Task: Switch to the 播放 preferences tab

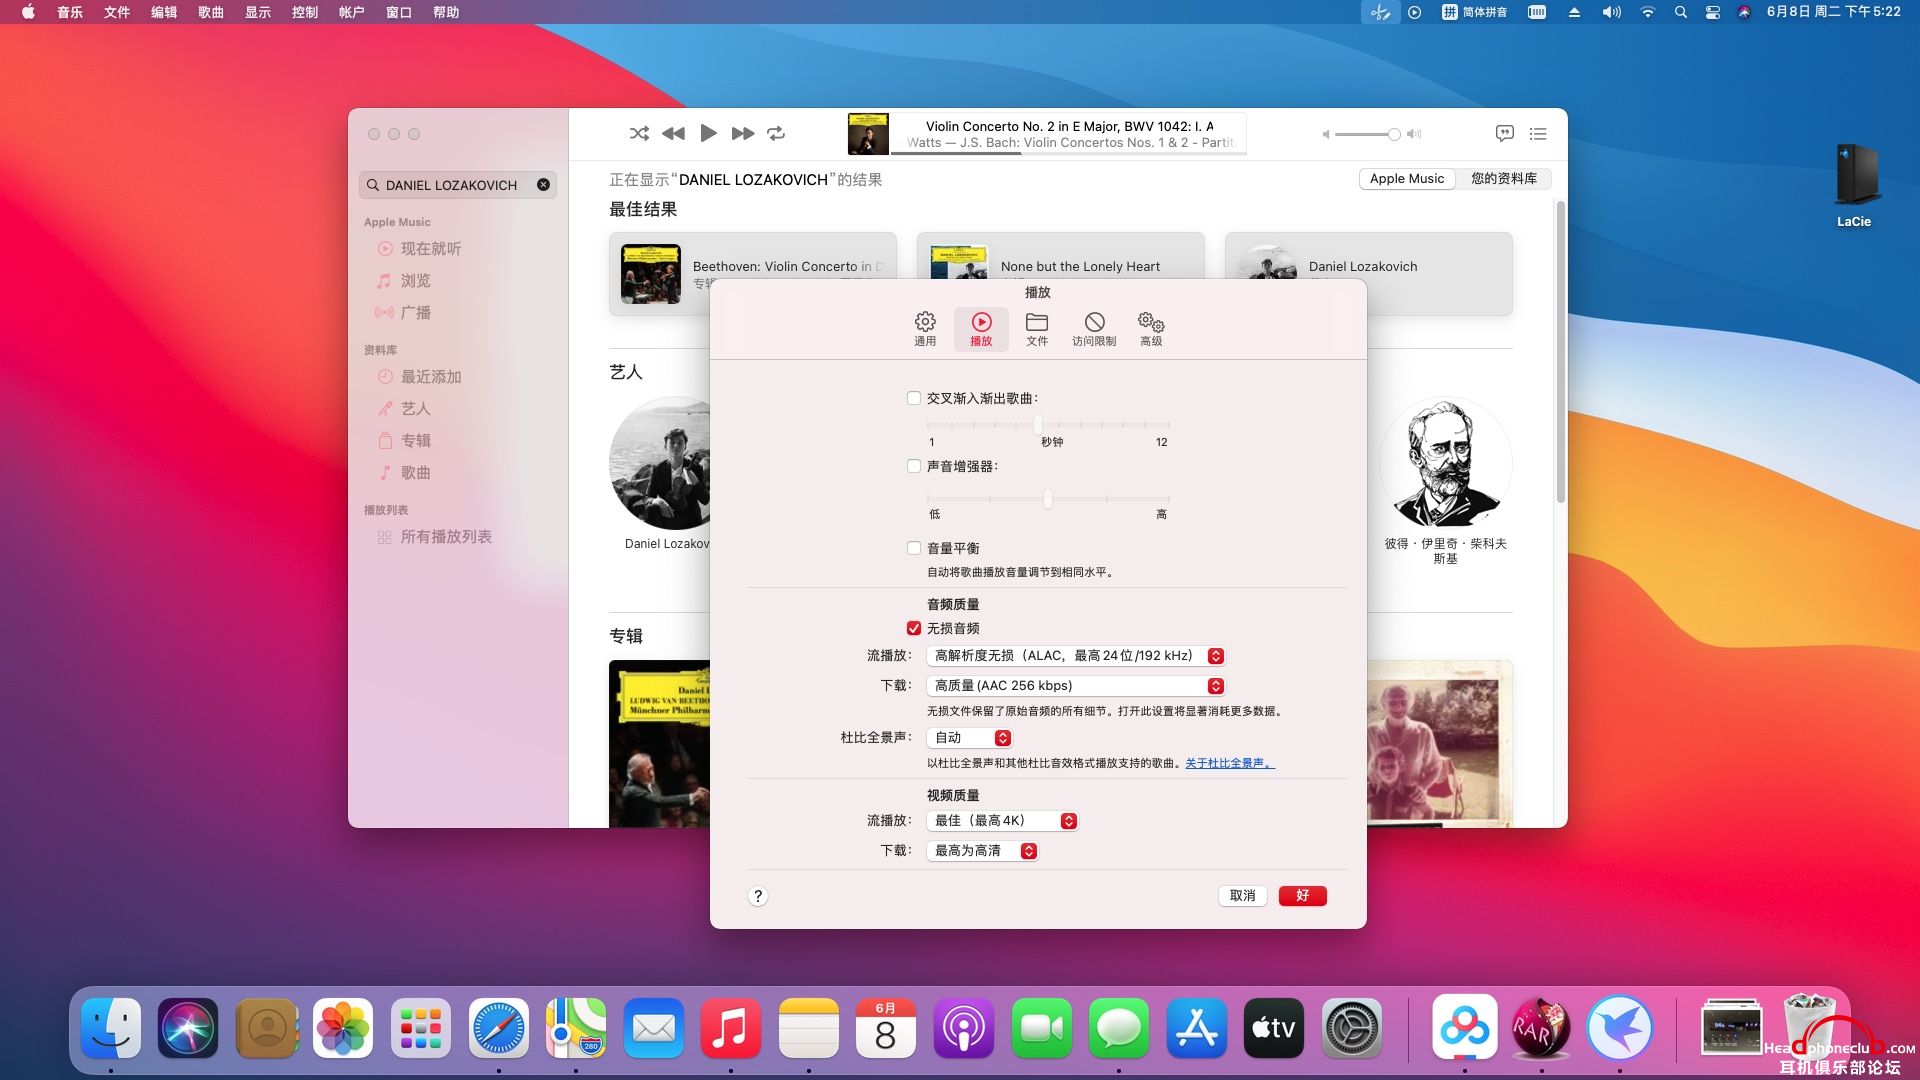Action: 981,329
